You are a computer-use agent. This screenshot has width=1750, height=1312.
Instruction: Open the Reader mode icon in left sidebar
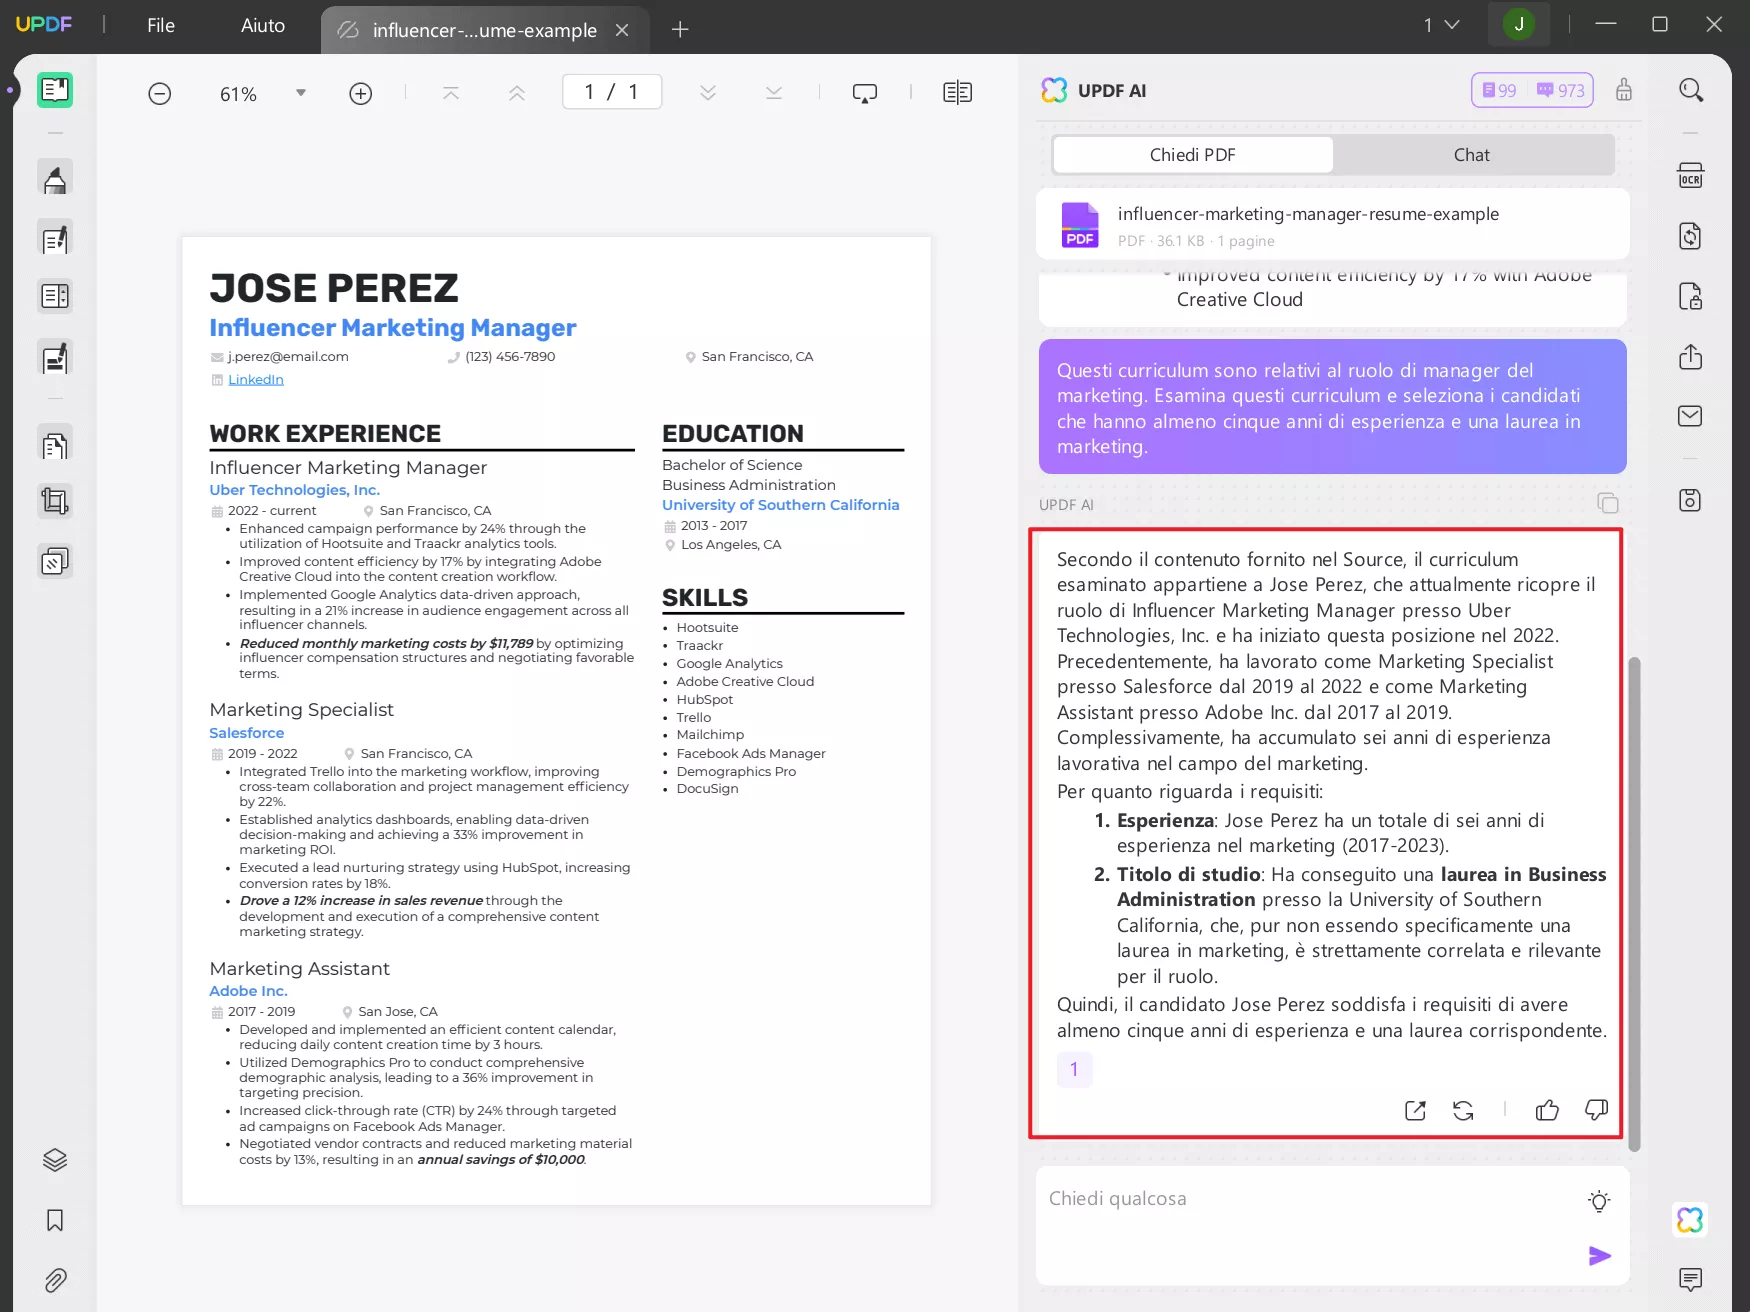click(x=55, y=90)
